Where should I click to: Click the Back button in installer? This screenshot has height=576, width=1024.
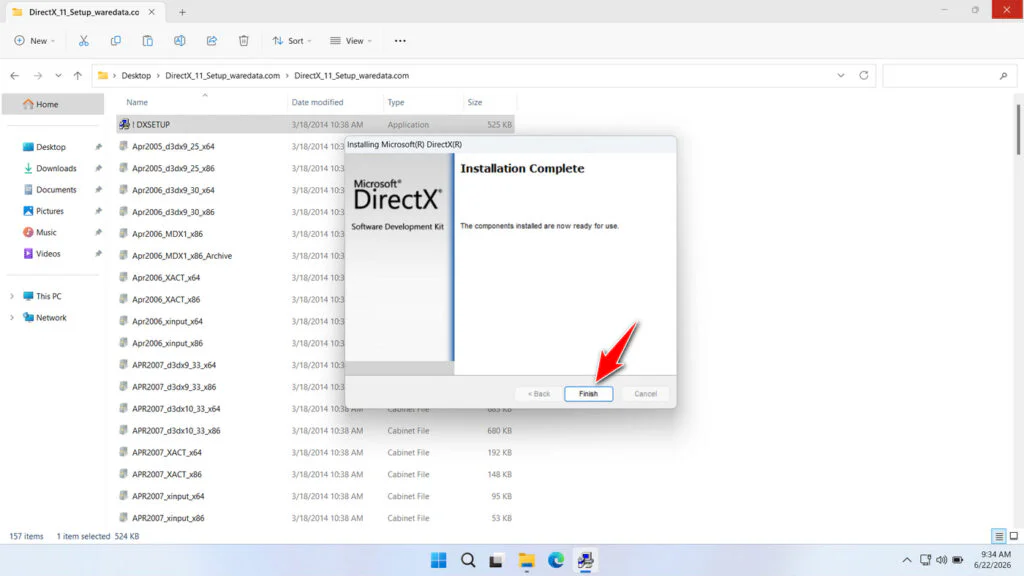point(539,394)
